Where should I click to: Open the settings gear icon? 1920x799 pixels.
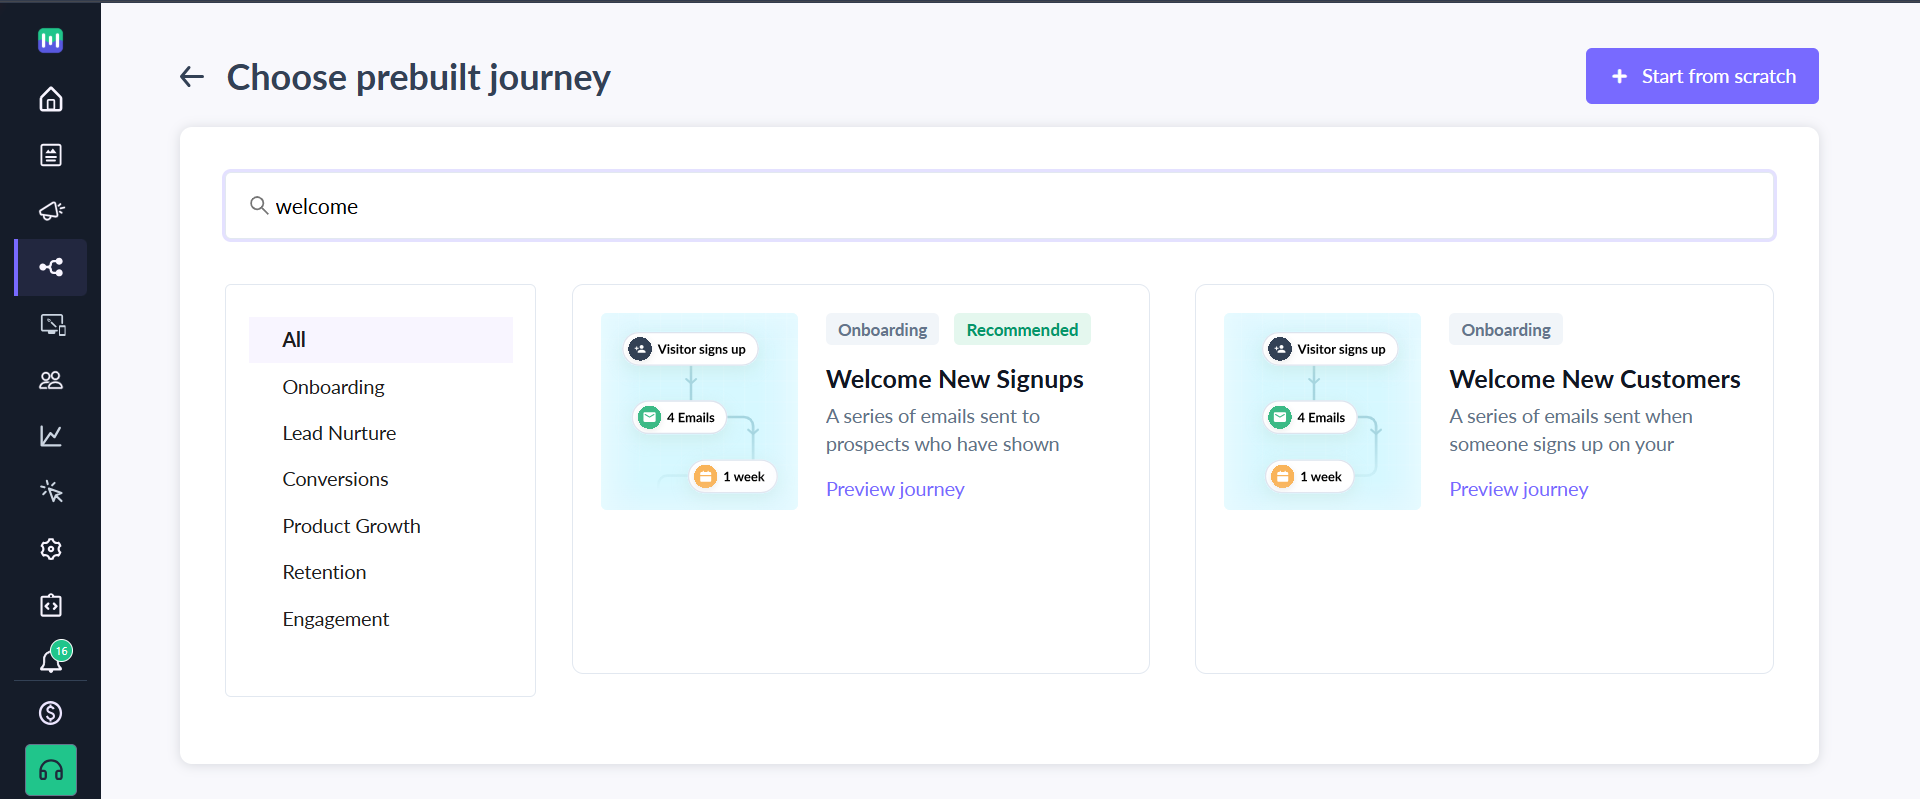click(51, 549)
